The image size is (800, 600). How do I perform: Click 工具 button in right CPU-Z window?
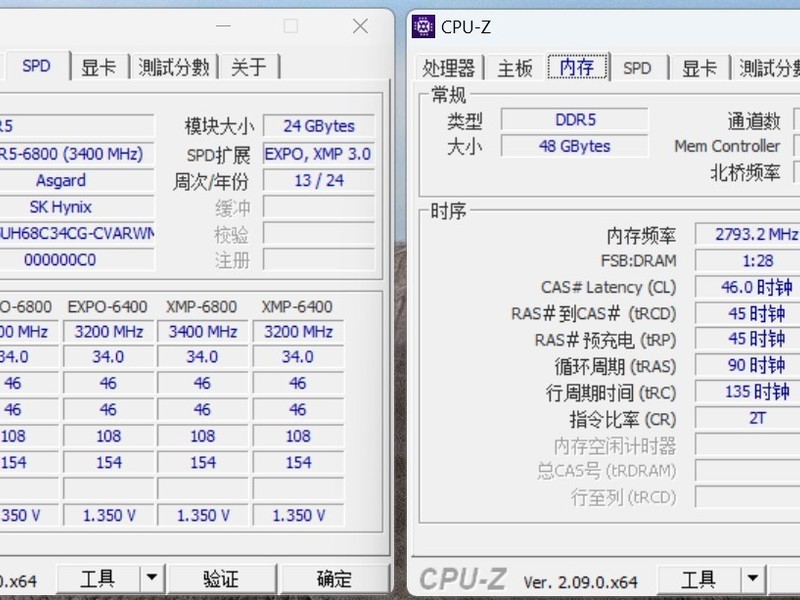pyautogui.click(x=699, y=580)
